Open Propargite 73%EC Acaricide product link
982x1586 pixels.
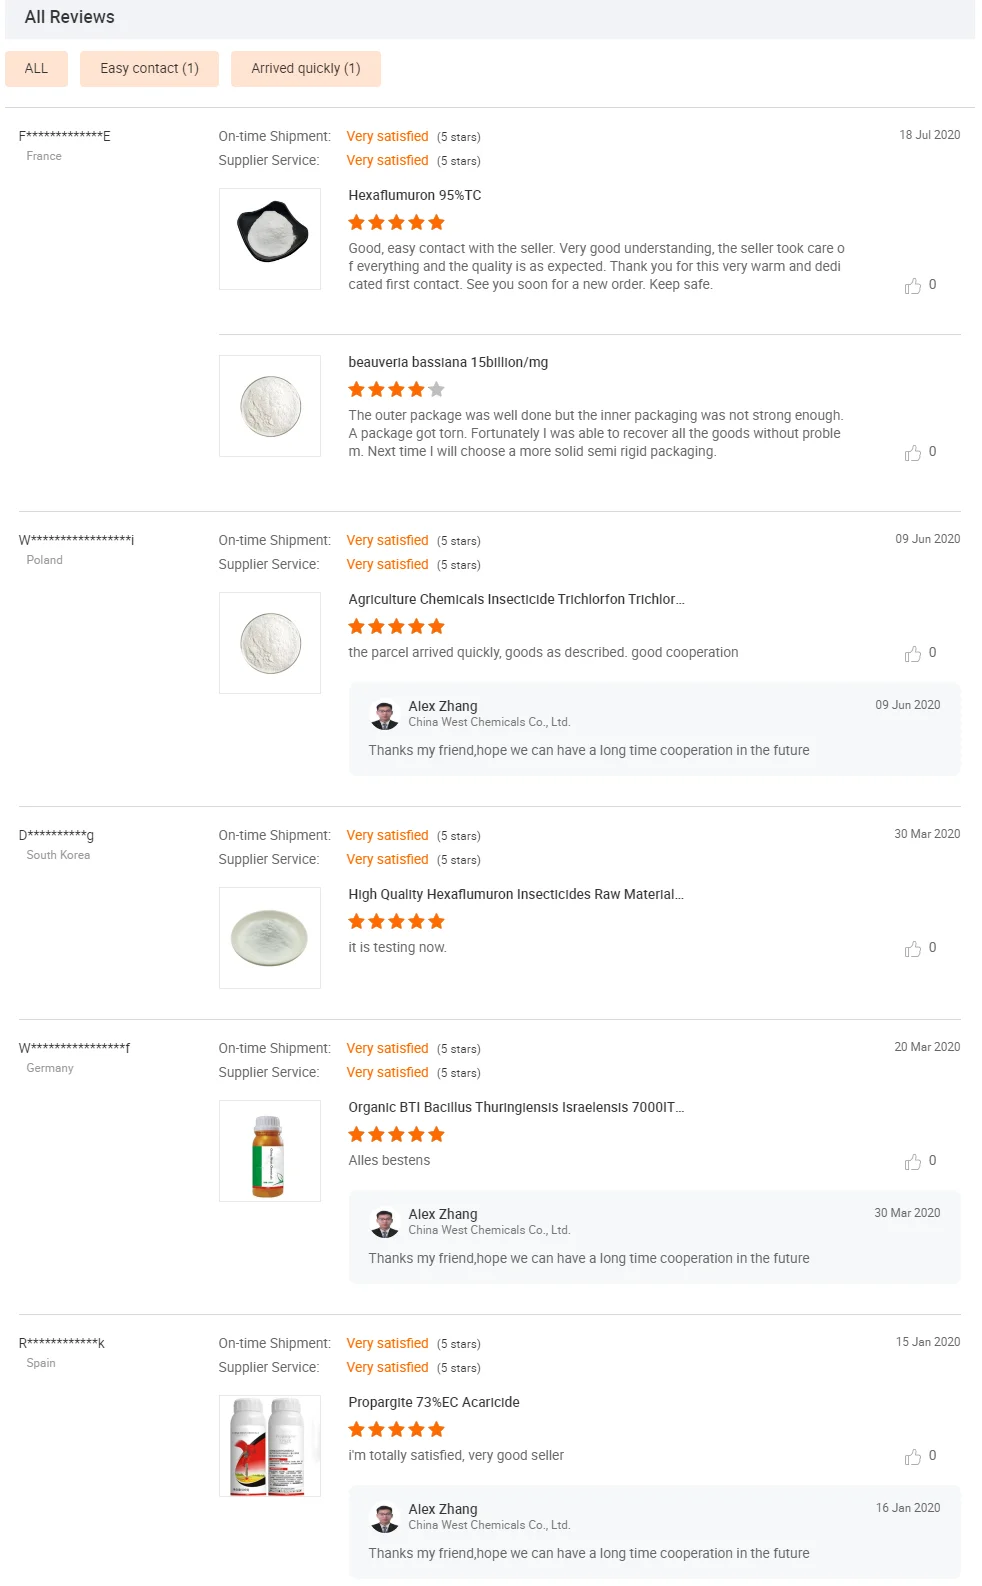[434, 1403]
